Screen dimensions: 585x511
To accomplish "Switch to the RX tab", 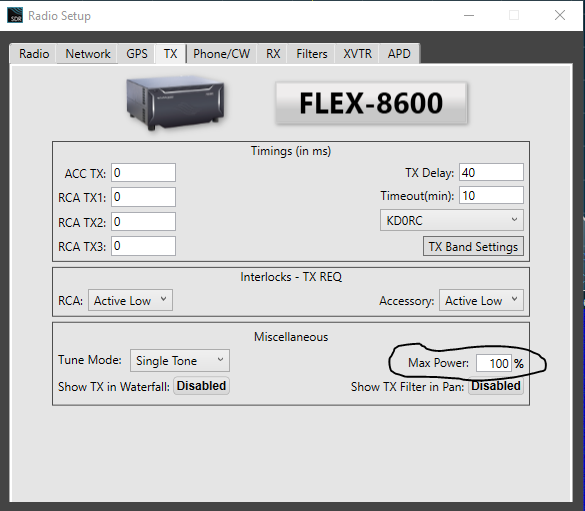I will coord(273,54).
